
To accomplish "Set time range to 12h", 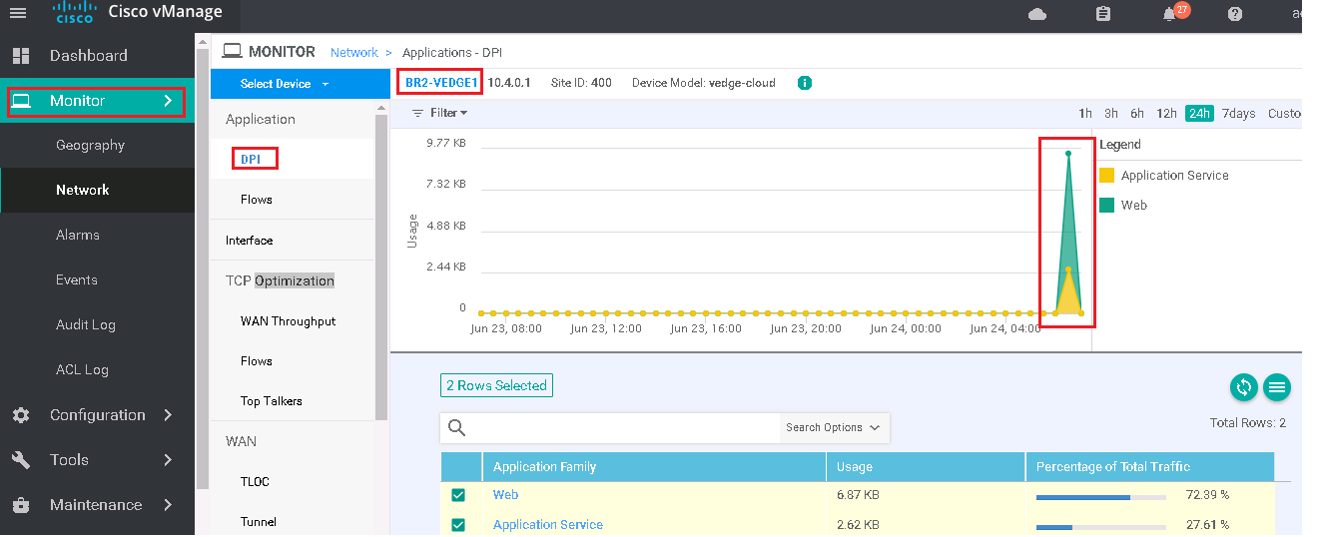I will pos(1166,114).
